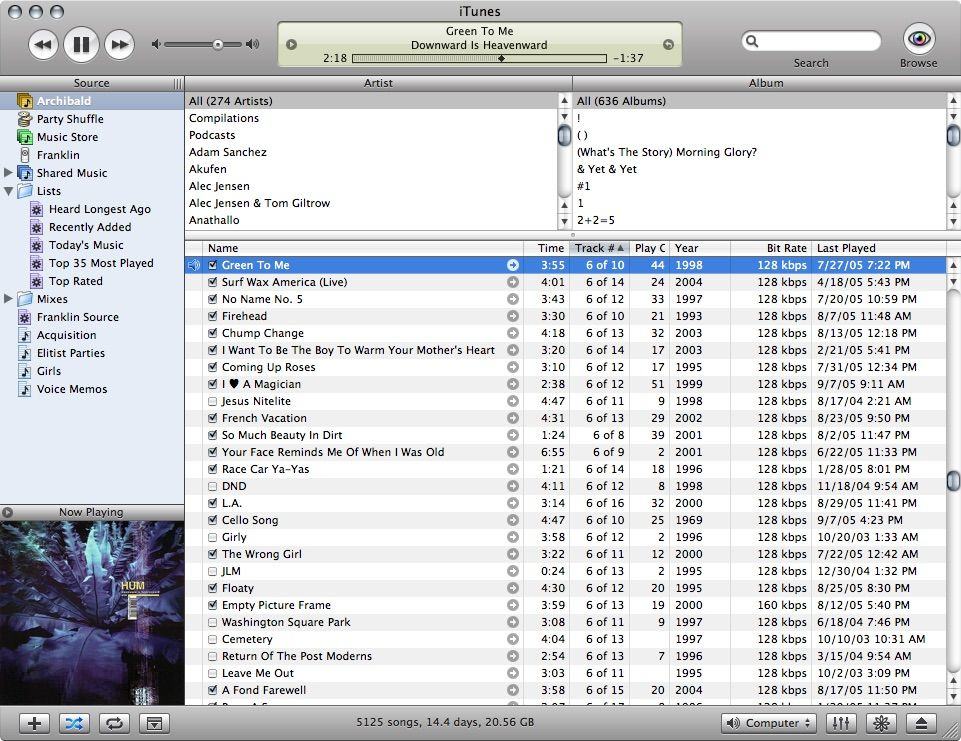
Task: Eject disc using the eject button
Action: pyautogui.click(x=921, y=723)
